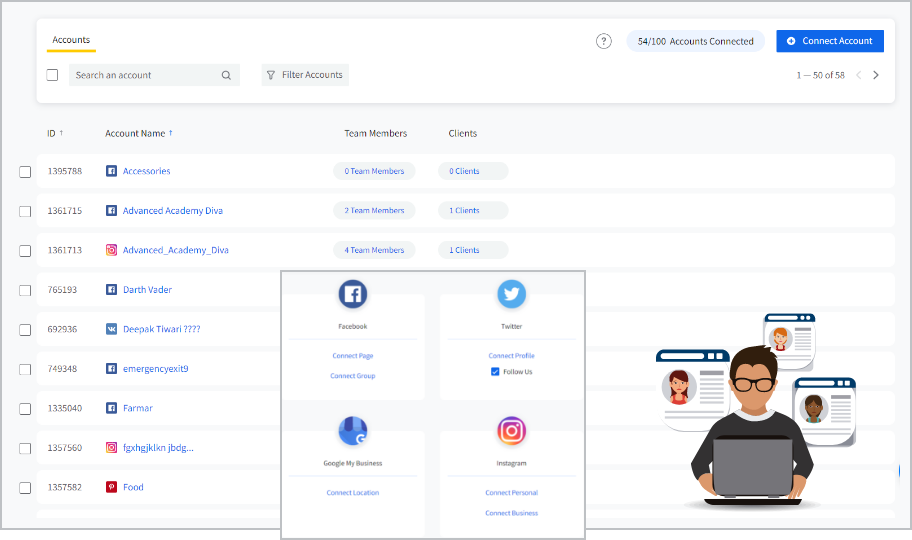Open 1 Clients for Advanced_Academy_Diva
This screenshot has width=912, height=540.
(x=473, y=250)
